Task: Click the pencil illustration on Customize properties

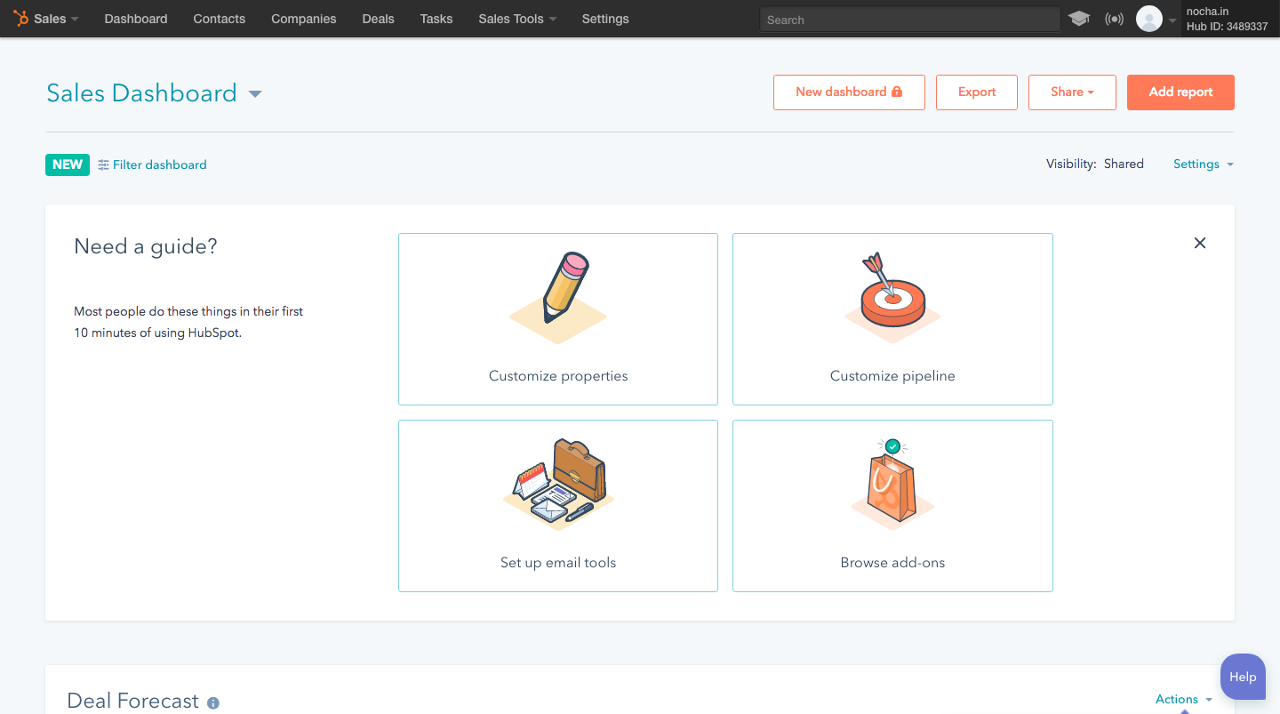Action: tap(558, 298)
